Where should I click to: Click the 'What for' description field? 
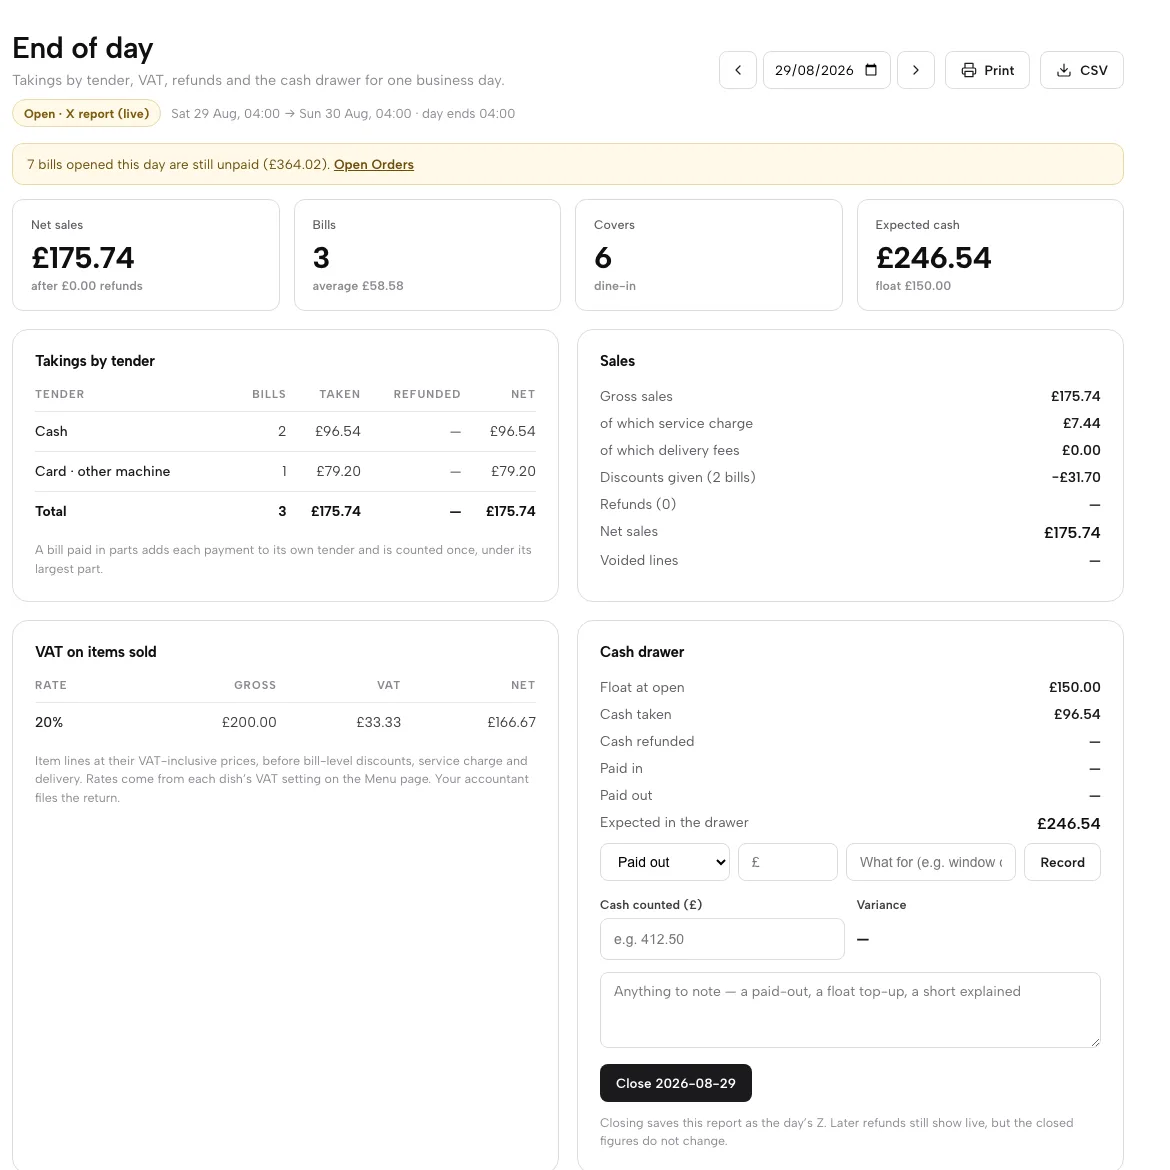tap(930, 863)
